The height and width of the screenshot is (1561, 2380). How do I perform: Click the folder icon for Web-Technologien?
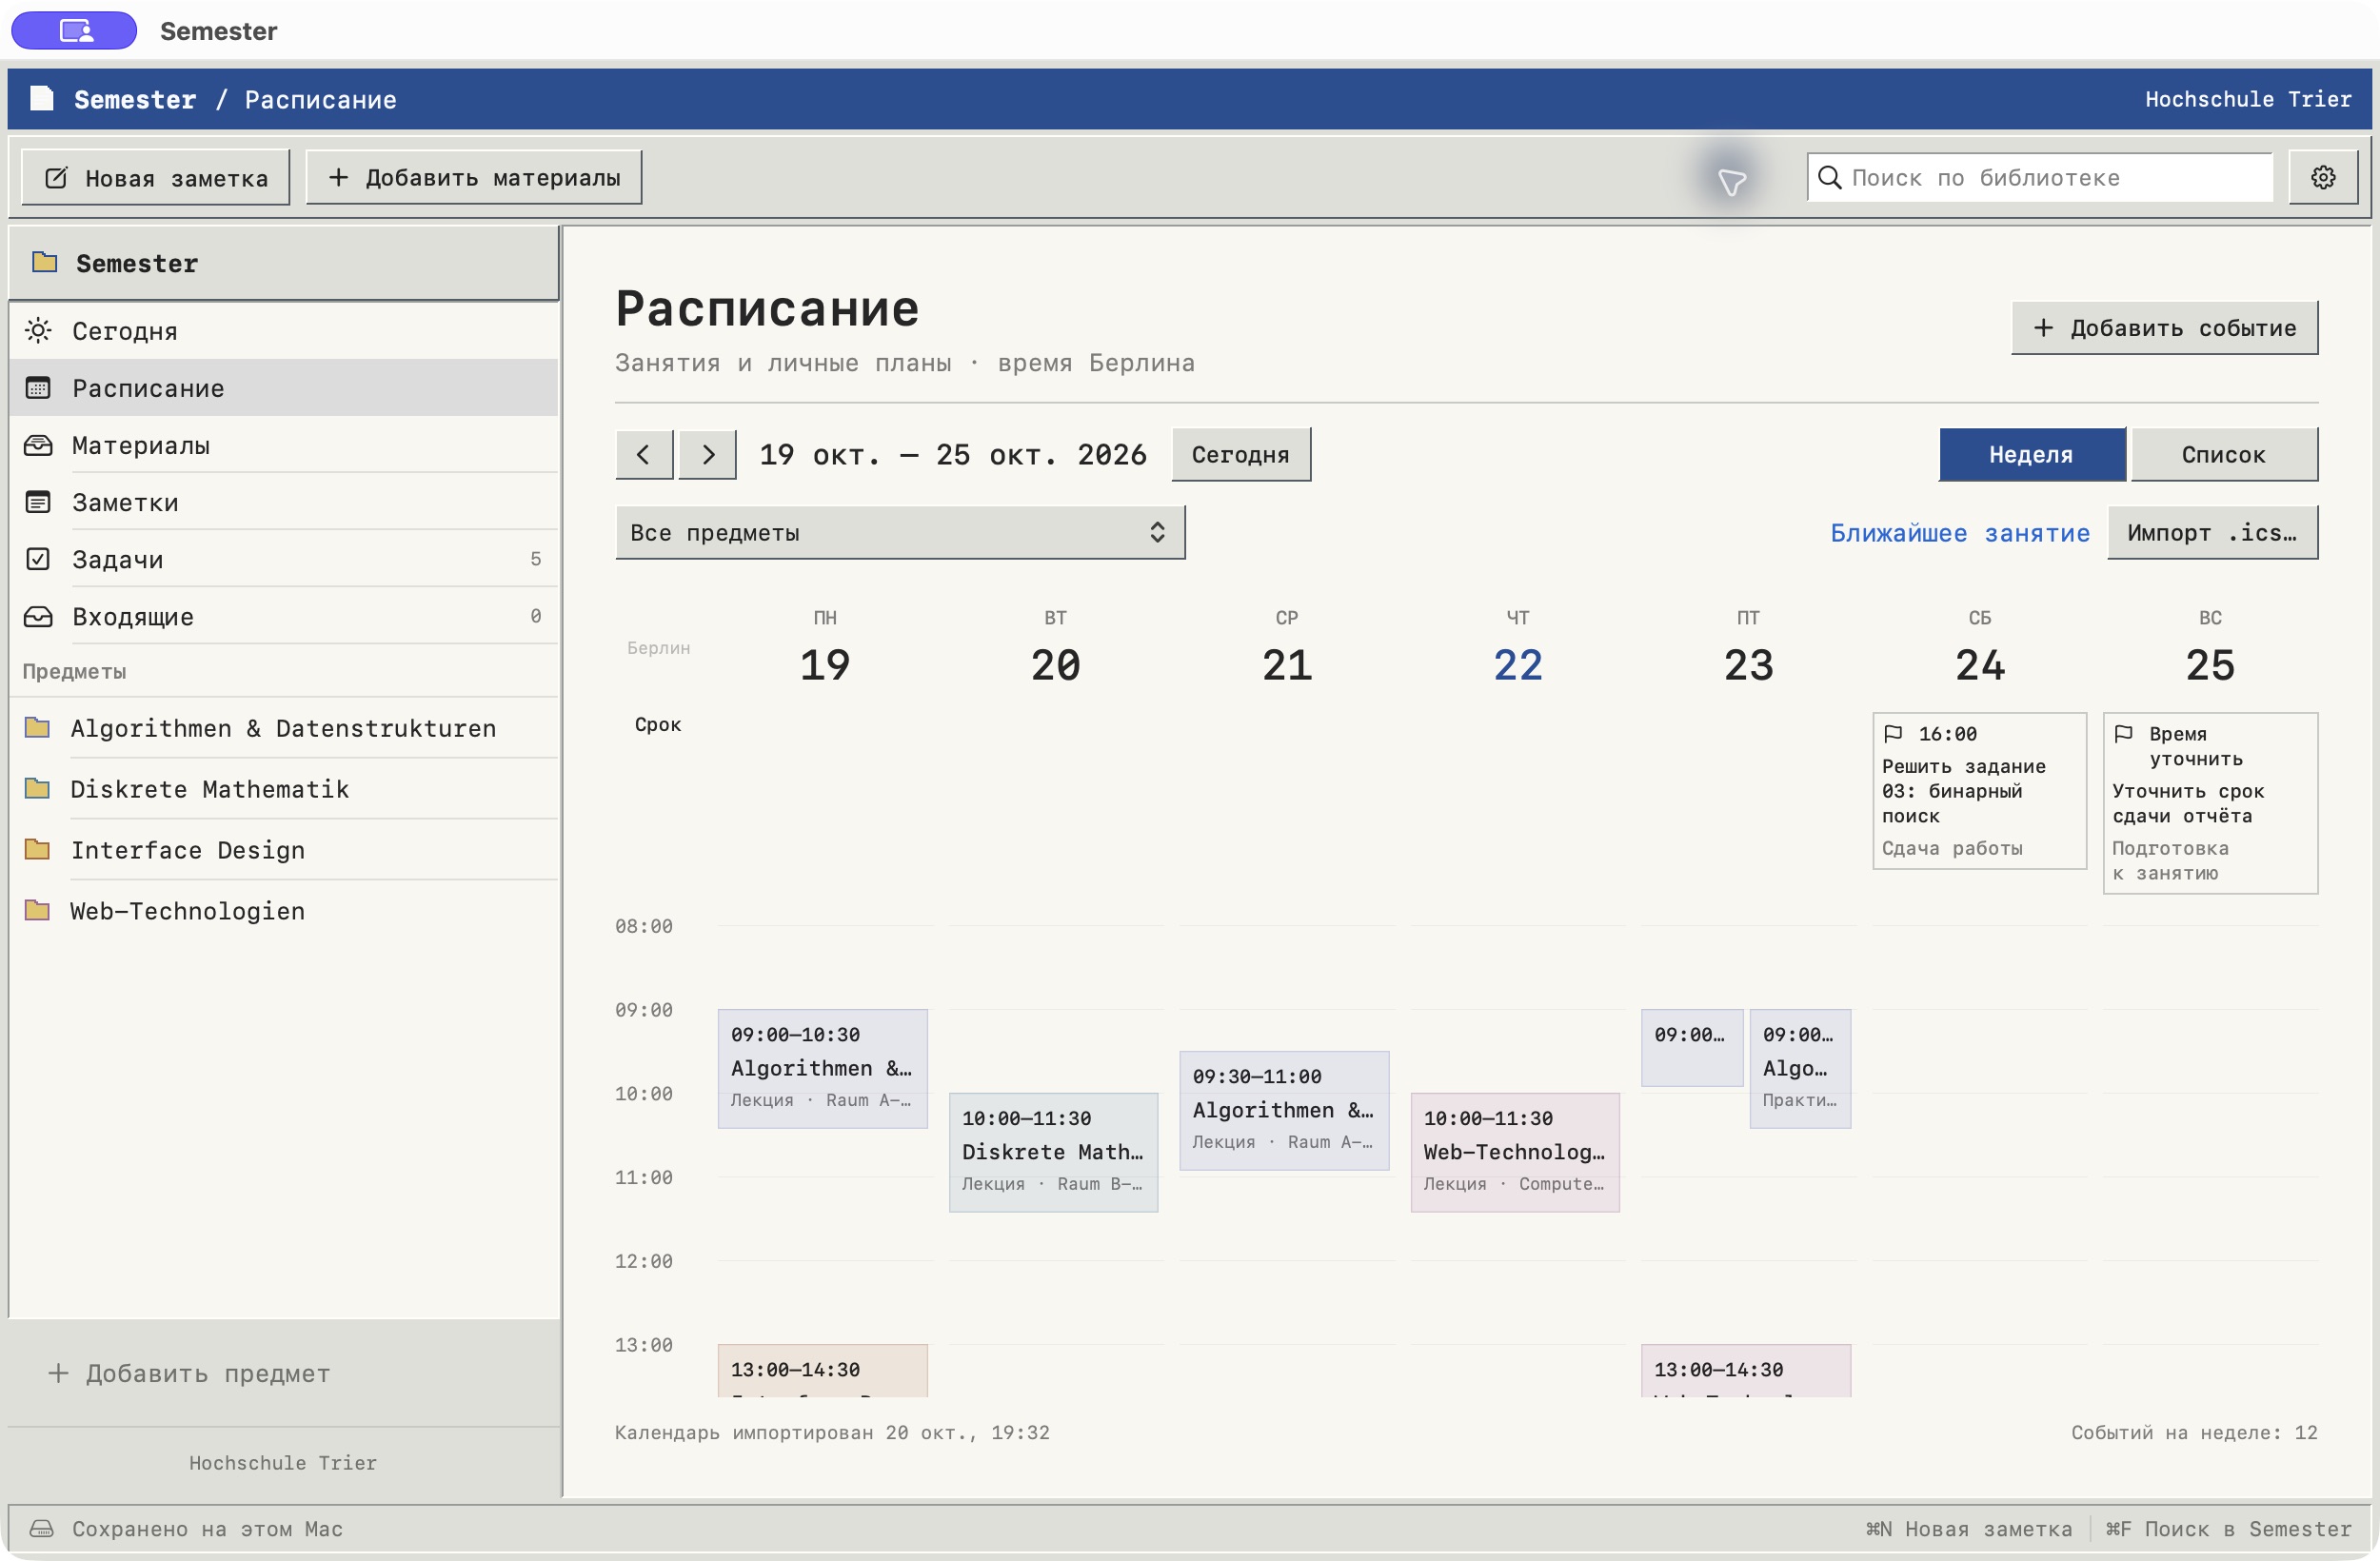click(37, 910)
